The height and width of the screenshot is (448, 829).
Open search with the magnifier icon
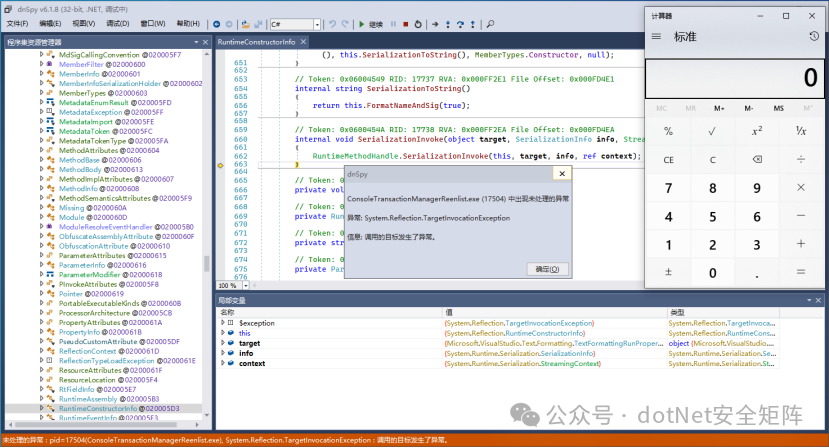point(491,24)
